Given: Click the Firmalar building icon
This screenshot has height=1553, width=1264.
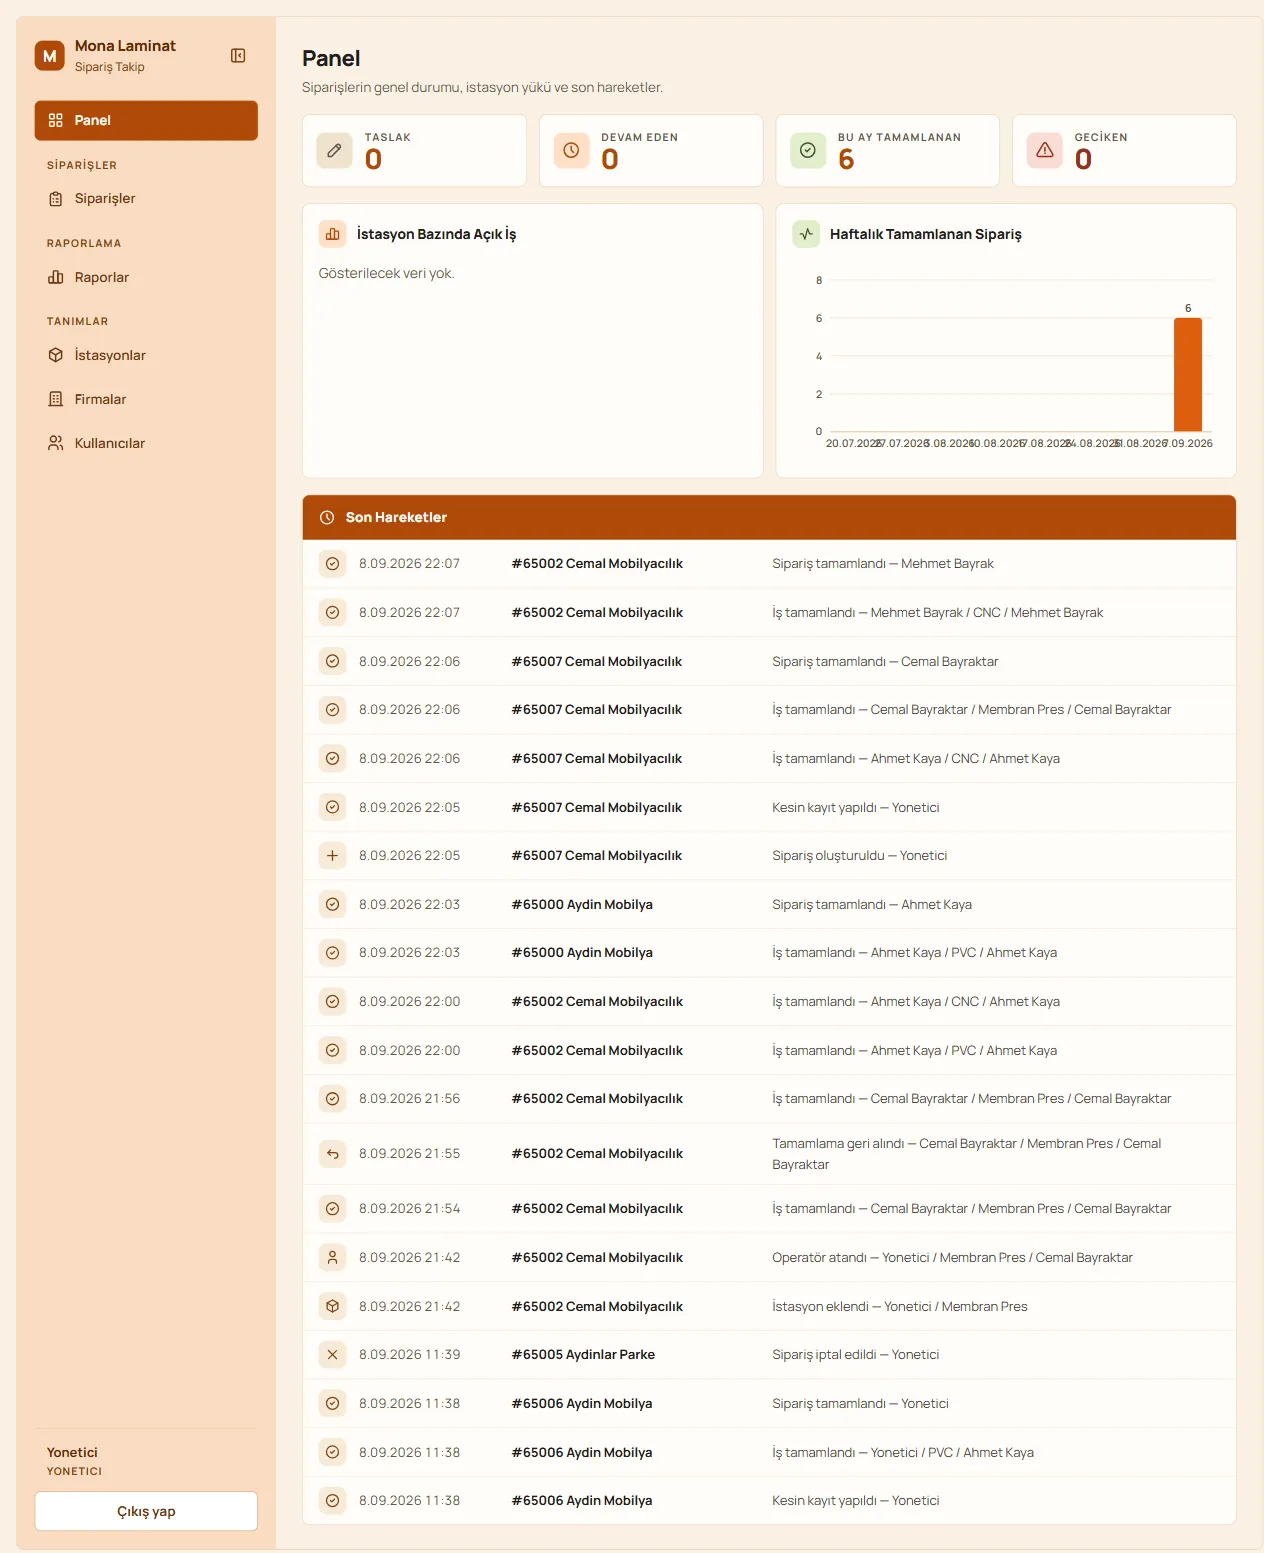Looking at the screenshot, I should [x=56, y=399].
